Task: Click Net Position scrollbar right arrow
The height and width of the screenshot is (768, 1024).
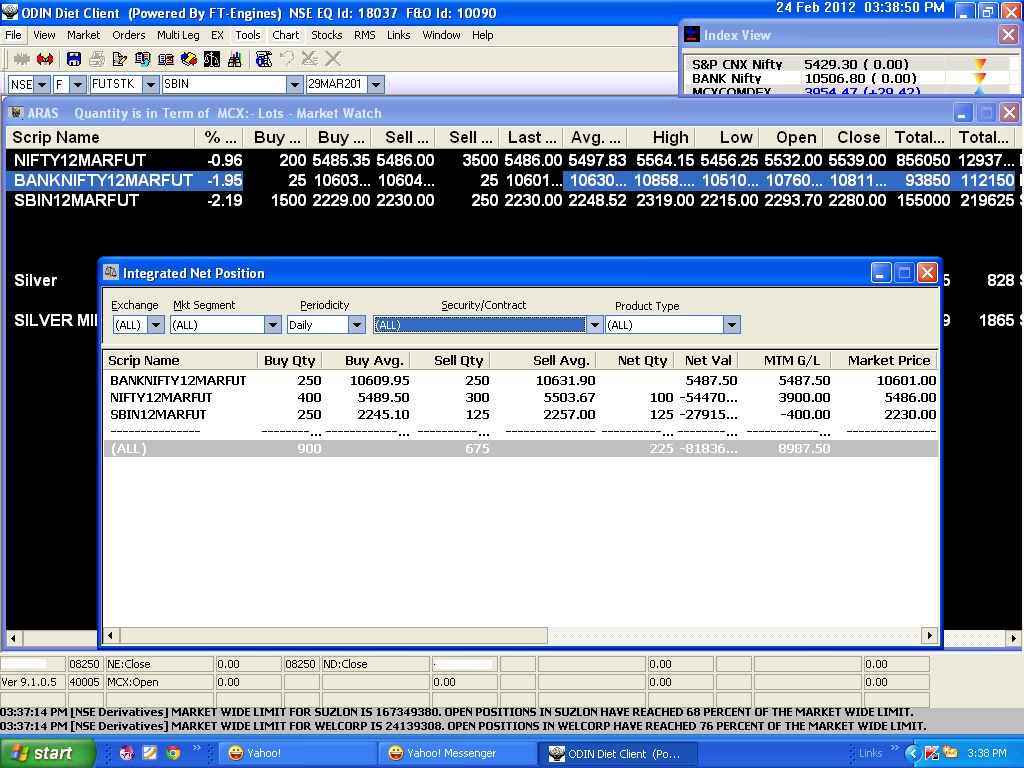Action: 929,635
